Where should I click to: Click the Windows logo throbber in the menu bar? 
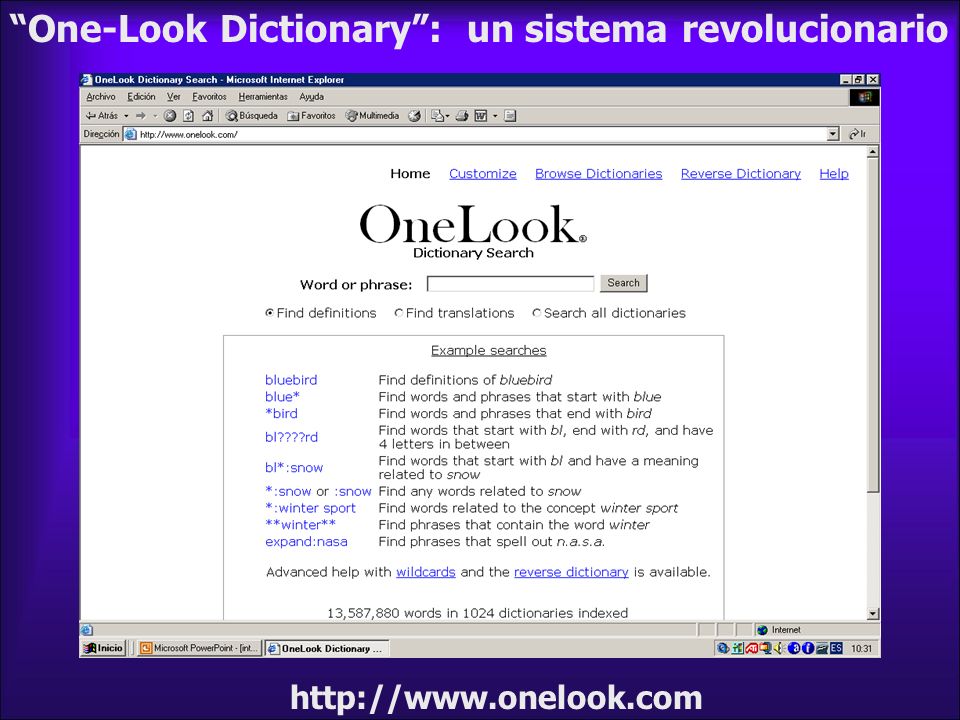coord(864,97)
